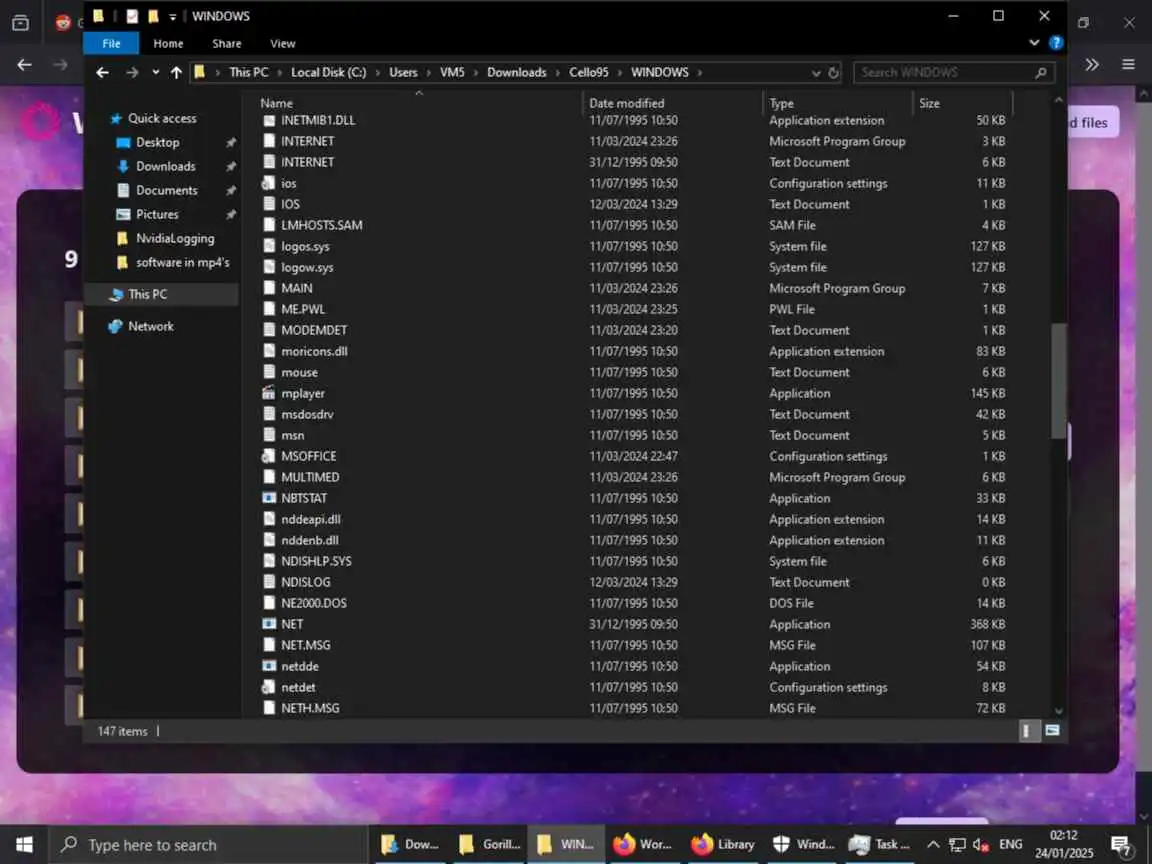
Task: Open the notification center icon
Action: pos(1121,846)
